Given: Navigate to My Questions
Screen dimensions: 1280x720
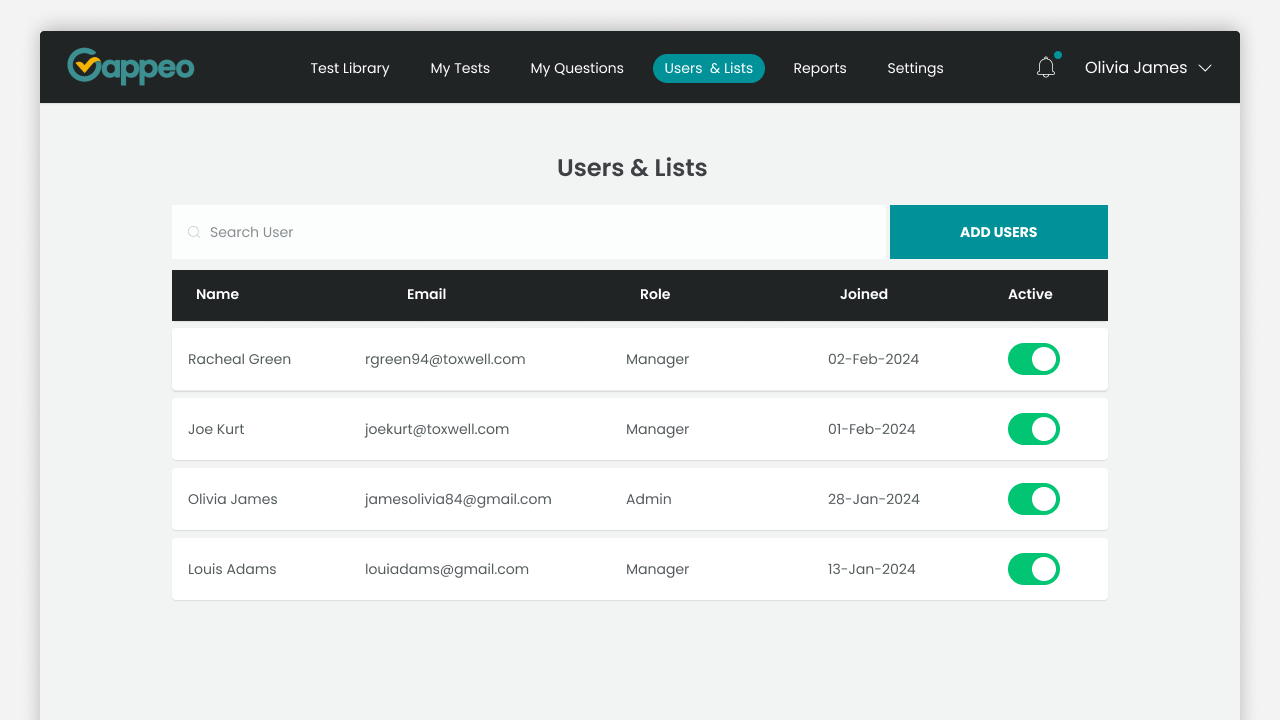Looking at the screenshot, I should tap(577, 68).
